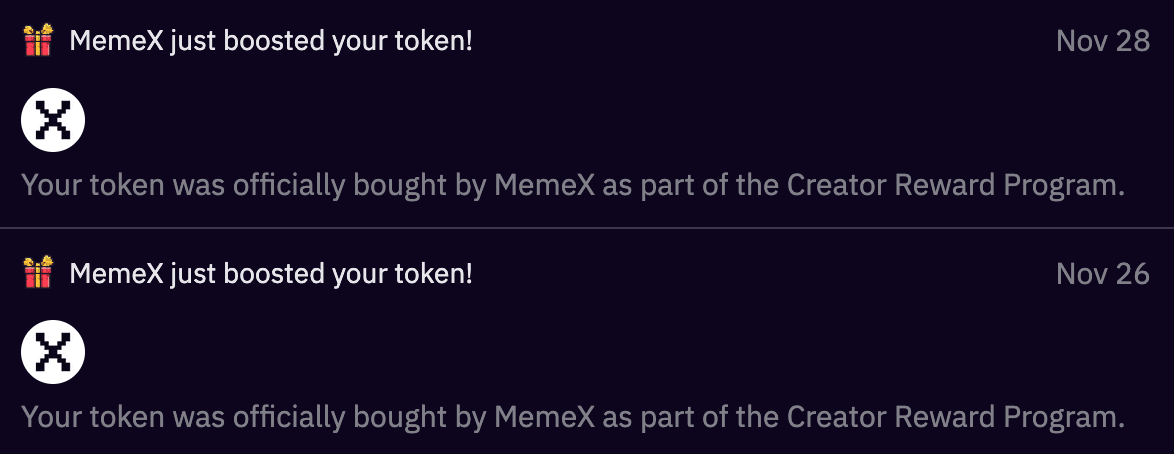Screen dimensions: 1174x454
Task: Click the "Nov 28" date label
Action: tap(1102, 42)
